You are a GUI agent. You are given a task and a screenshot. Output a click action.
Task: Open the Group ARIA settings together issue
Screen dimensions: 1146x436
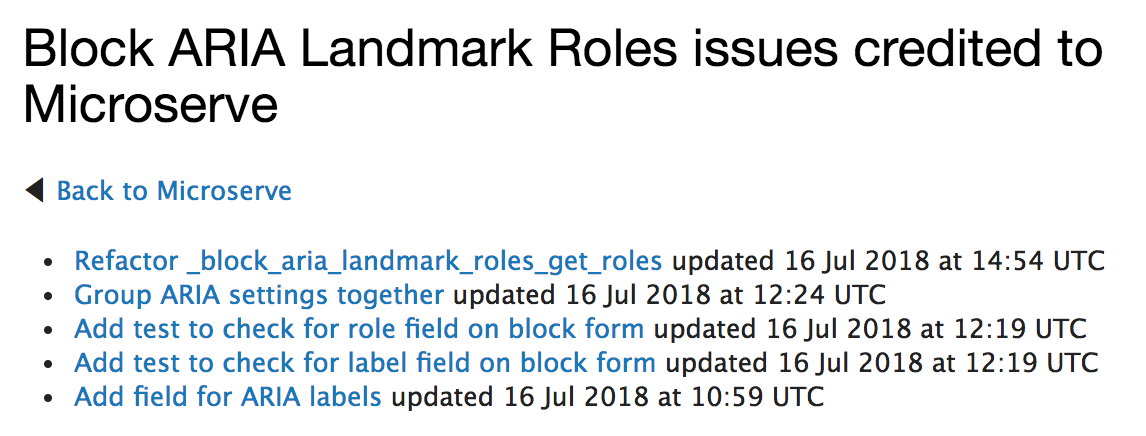click(x=259, y=295)
